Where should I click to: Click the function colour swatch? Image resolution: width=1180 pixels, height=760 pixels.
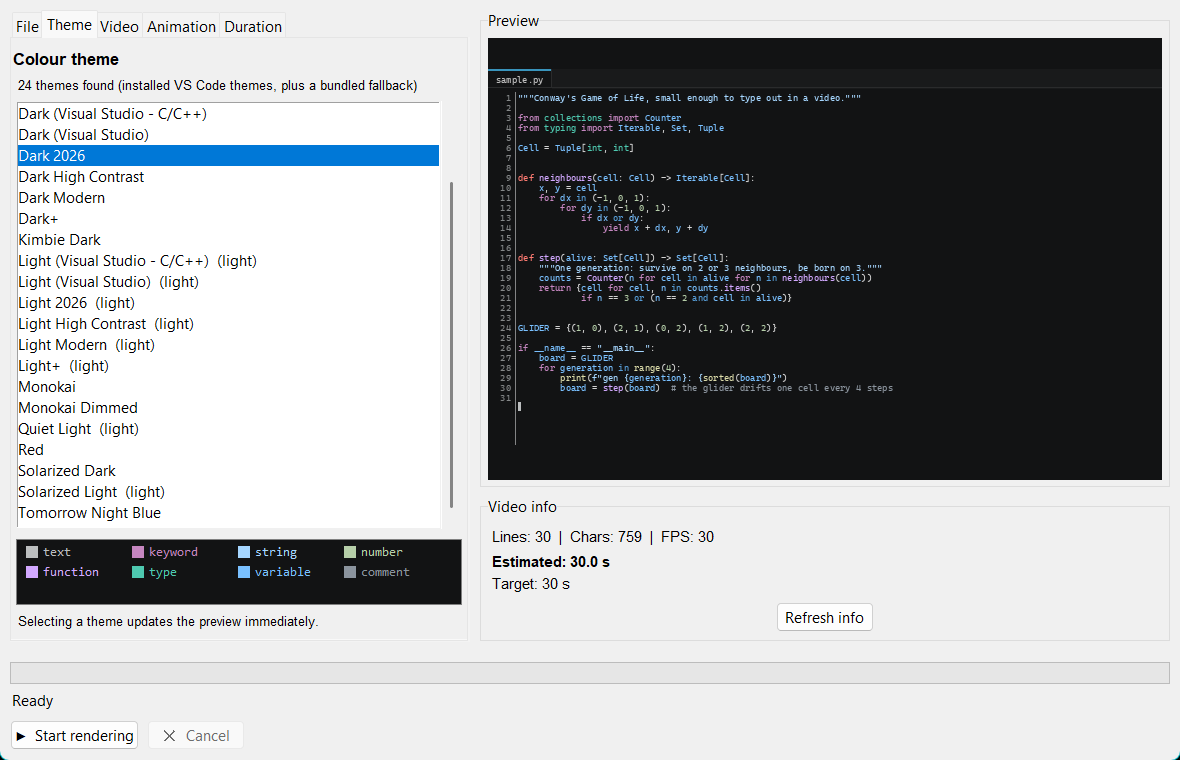pos(32,572)
